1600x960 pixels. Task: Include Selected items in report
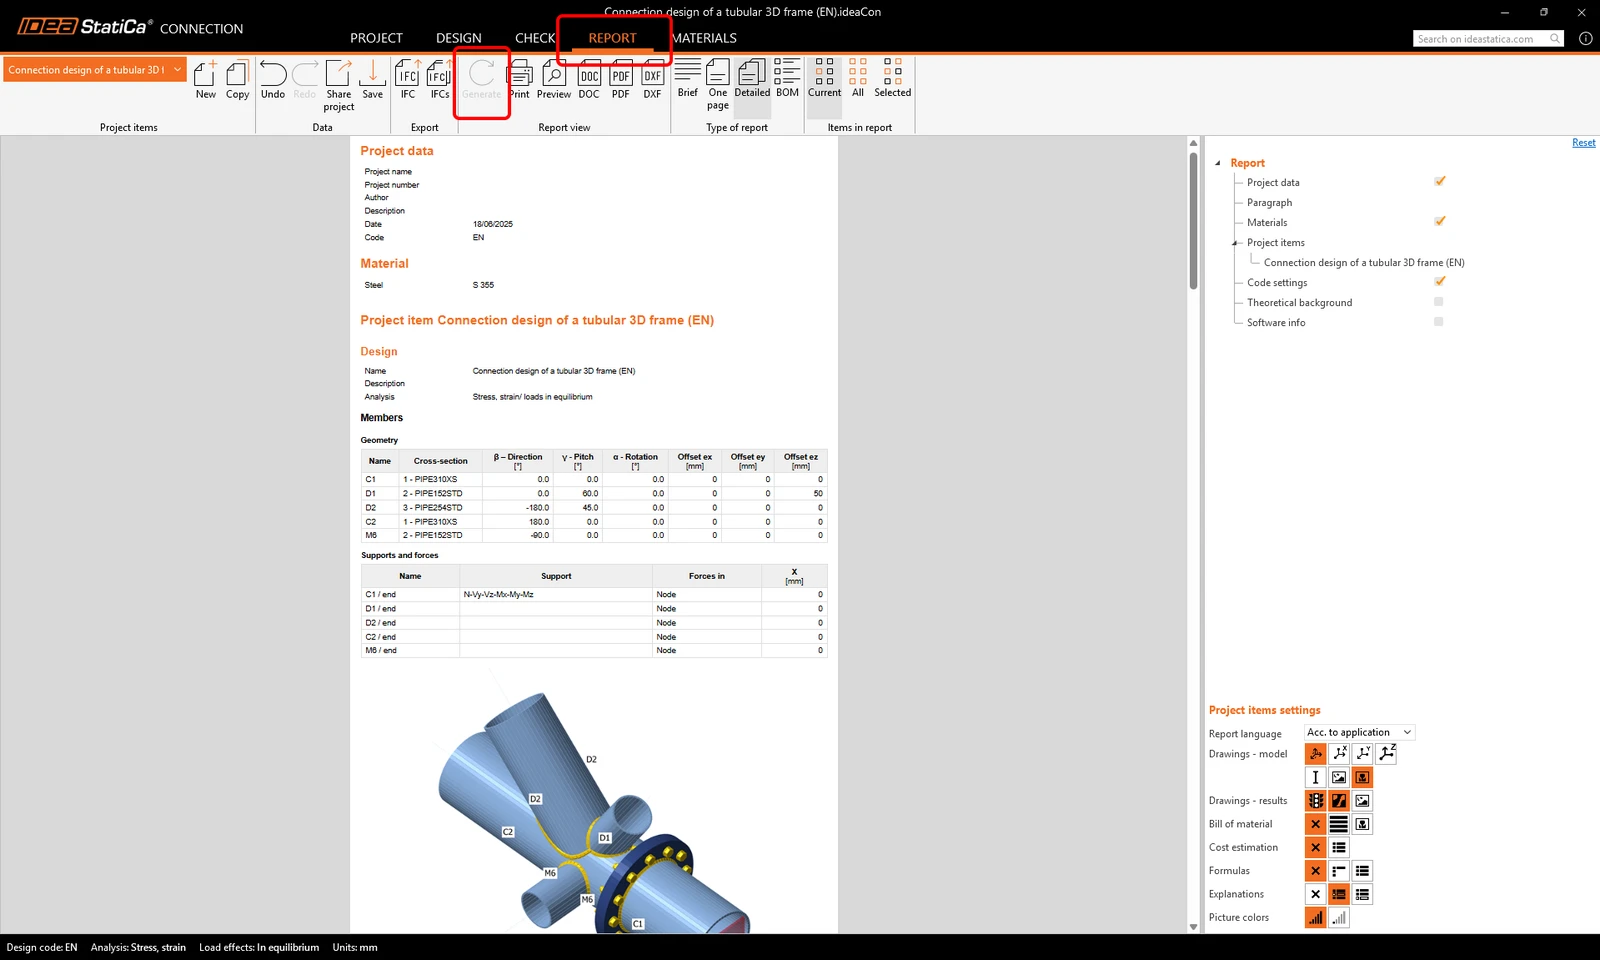893,78
